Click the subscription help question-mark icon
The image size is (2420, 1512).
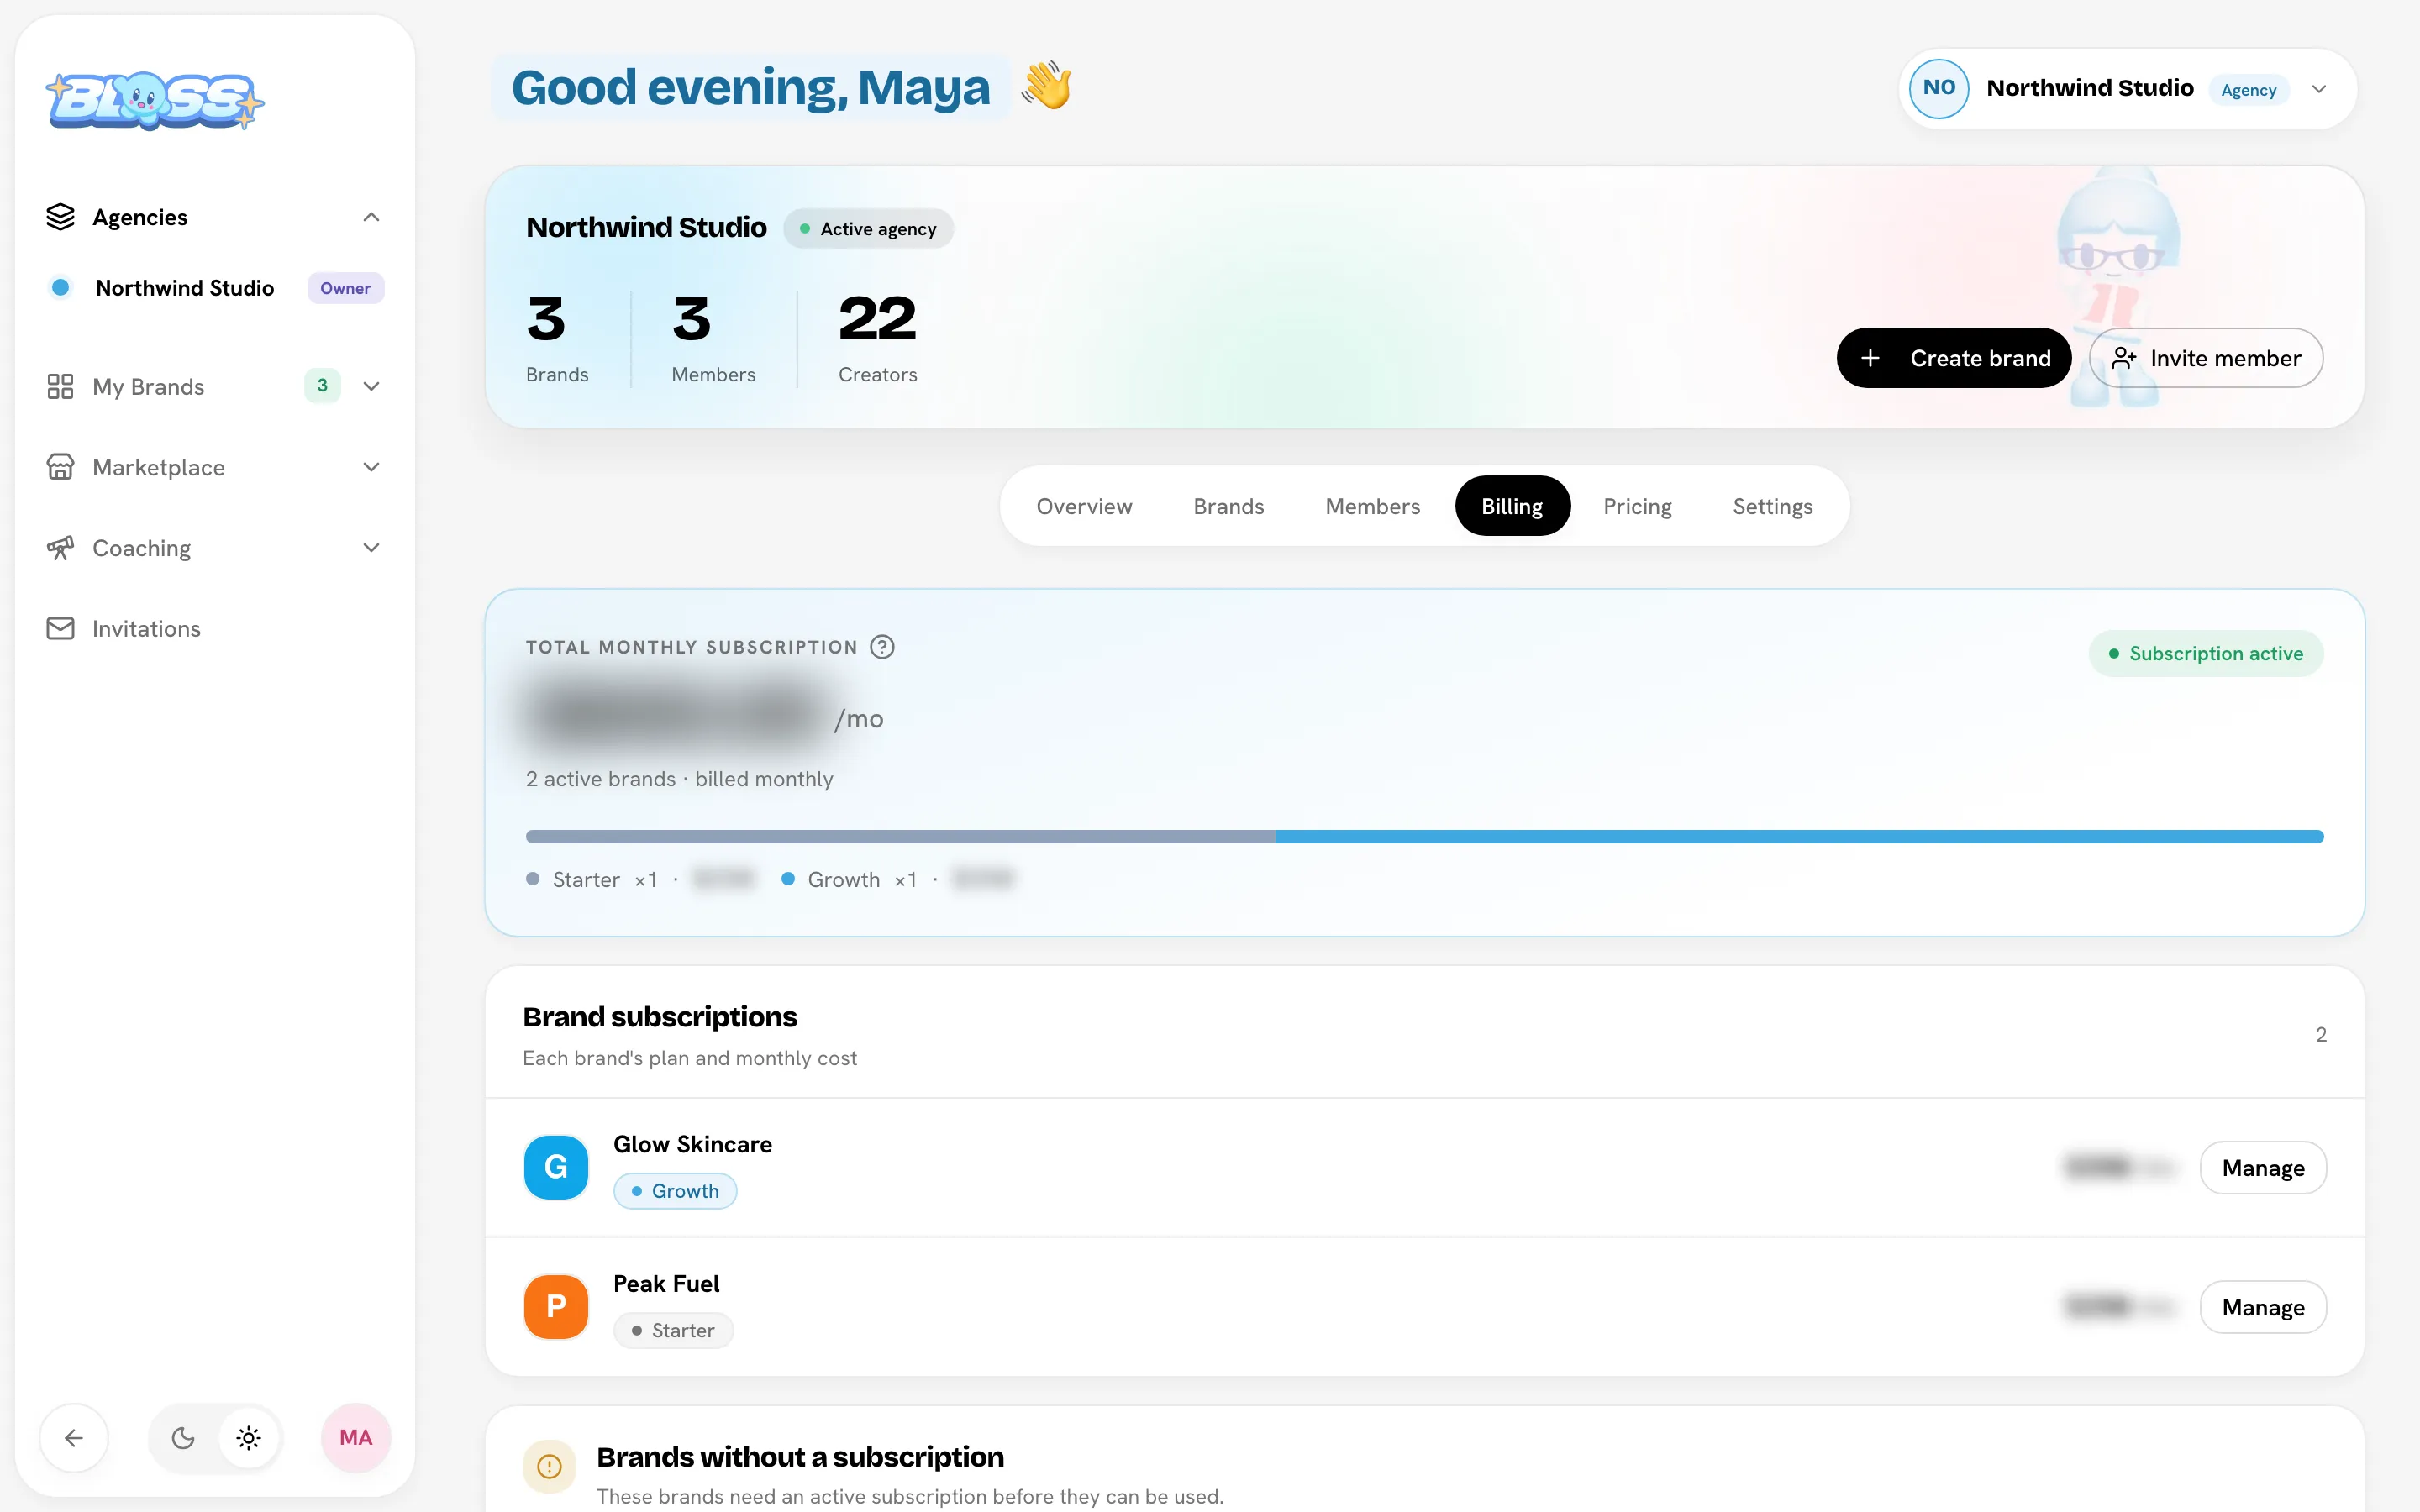[882, 647]
